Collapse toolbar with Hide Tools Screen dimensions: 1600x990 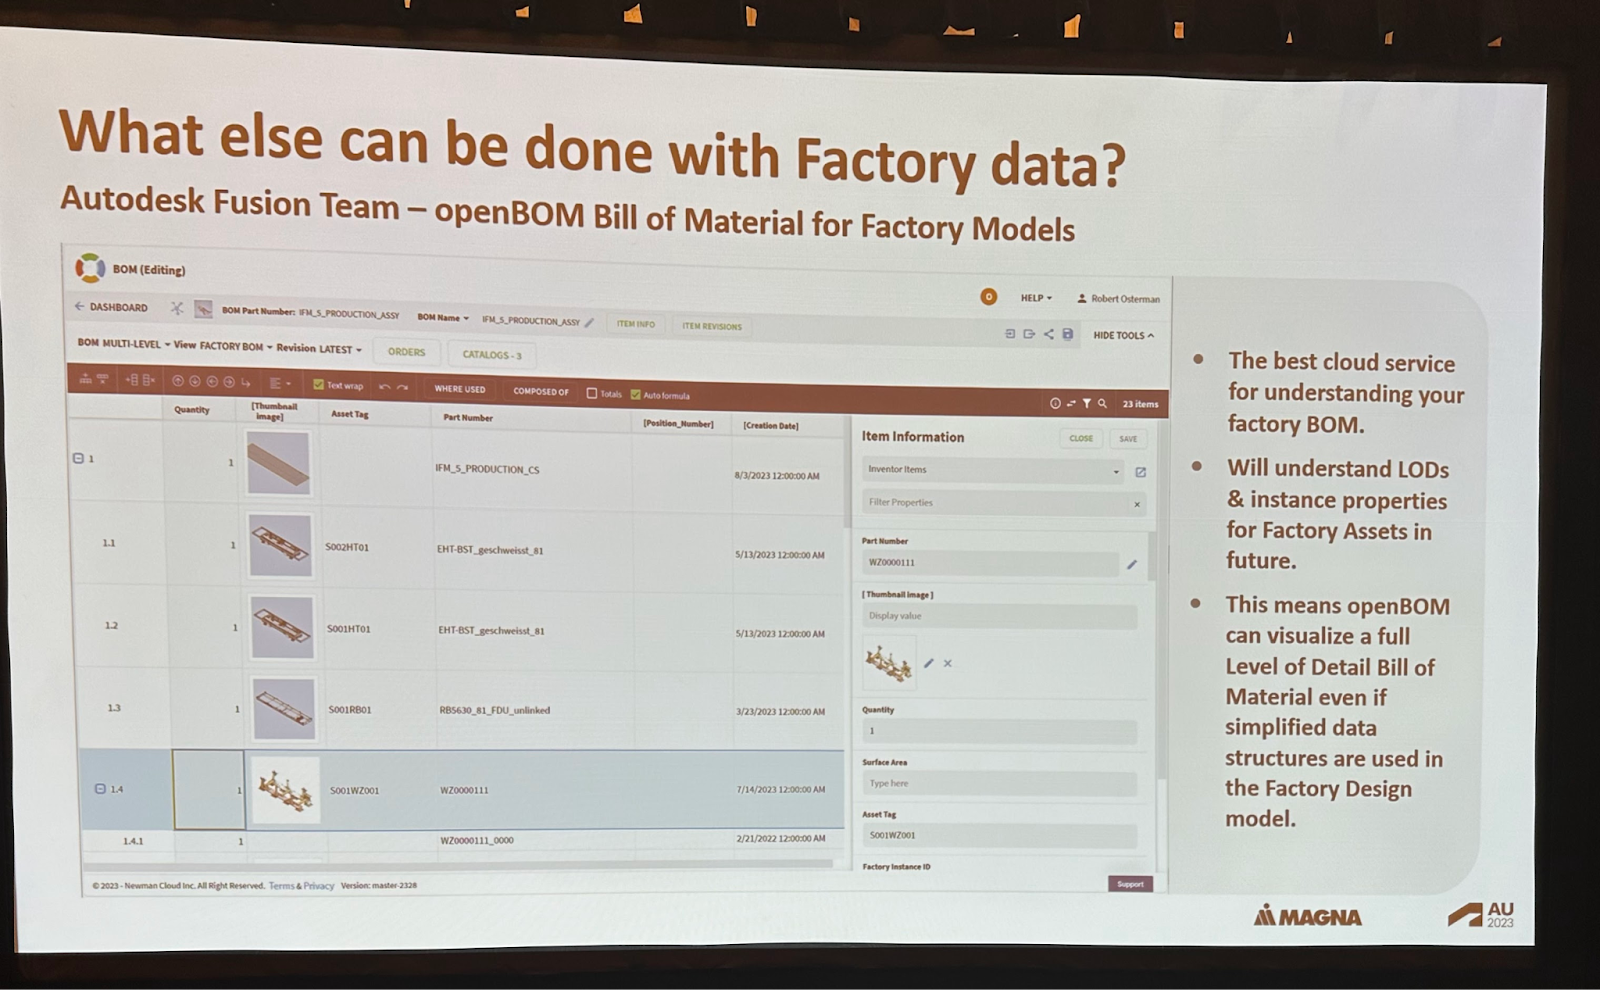pos(1124,335)
